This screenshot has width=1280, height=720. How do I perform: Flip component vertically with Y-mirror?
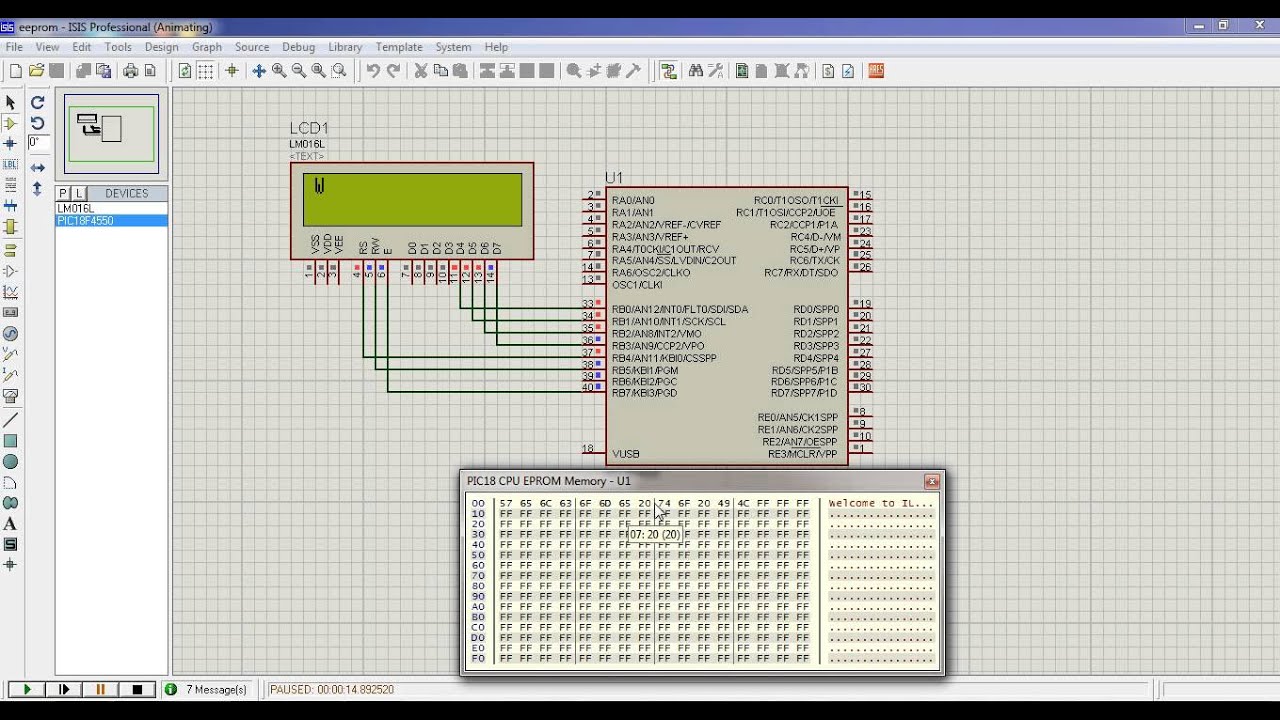pyautogui.click(x=37, y=188)
